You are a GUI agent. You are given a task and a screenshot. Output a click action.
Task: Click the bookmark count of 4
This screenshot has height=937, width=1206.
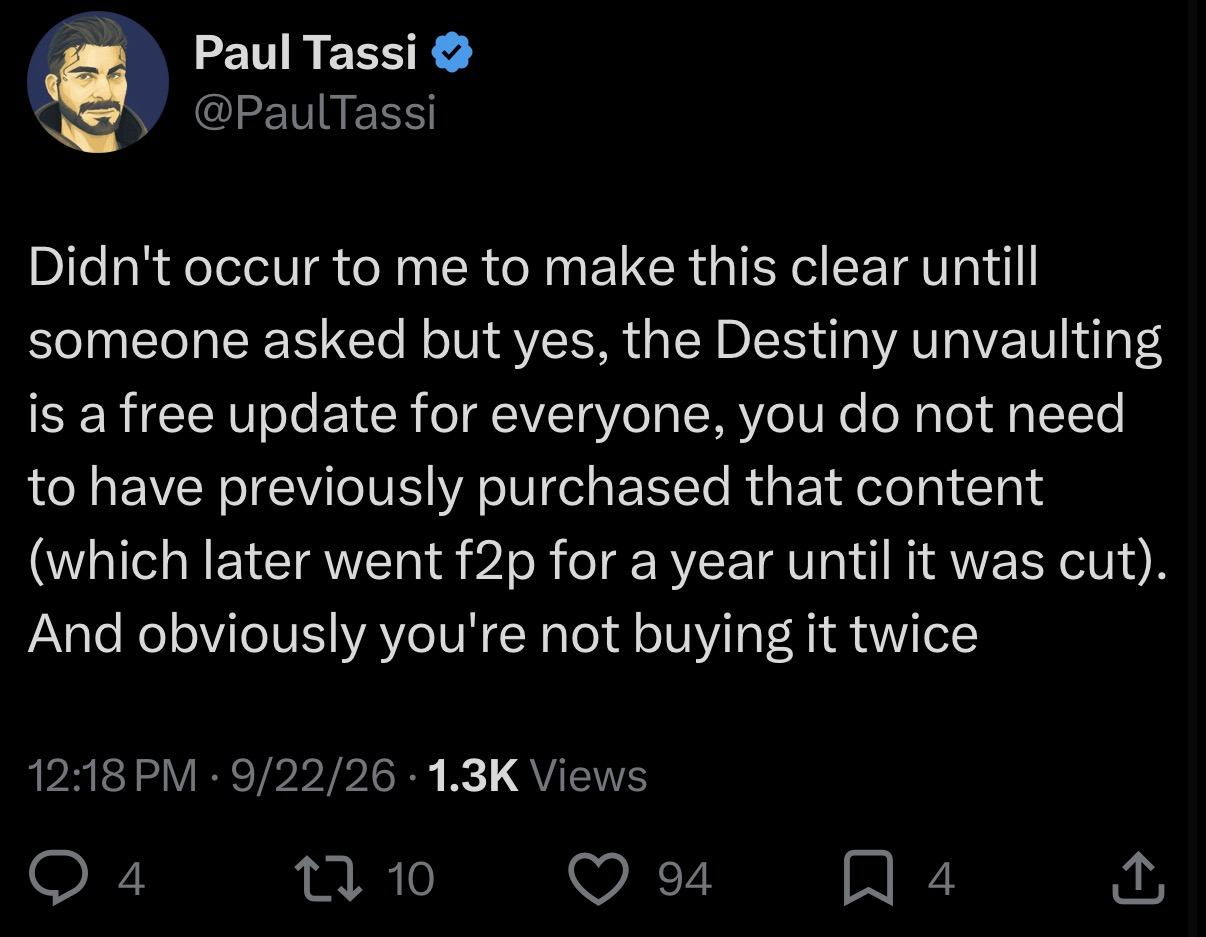[x=941, y=879]
